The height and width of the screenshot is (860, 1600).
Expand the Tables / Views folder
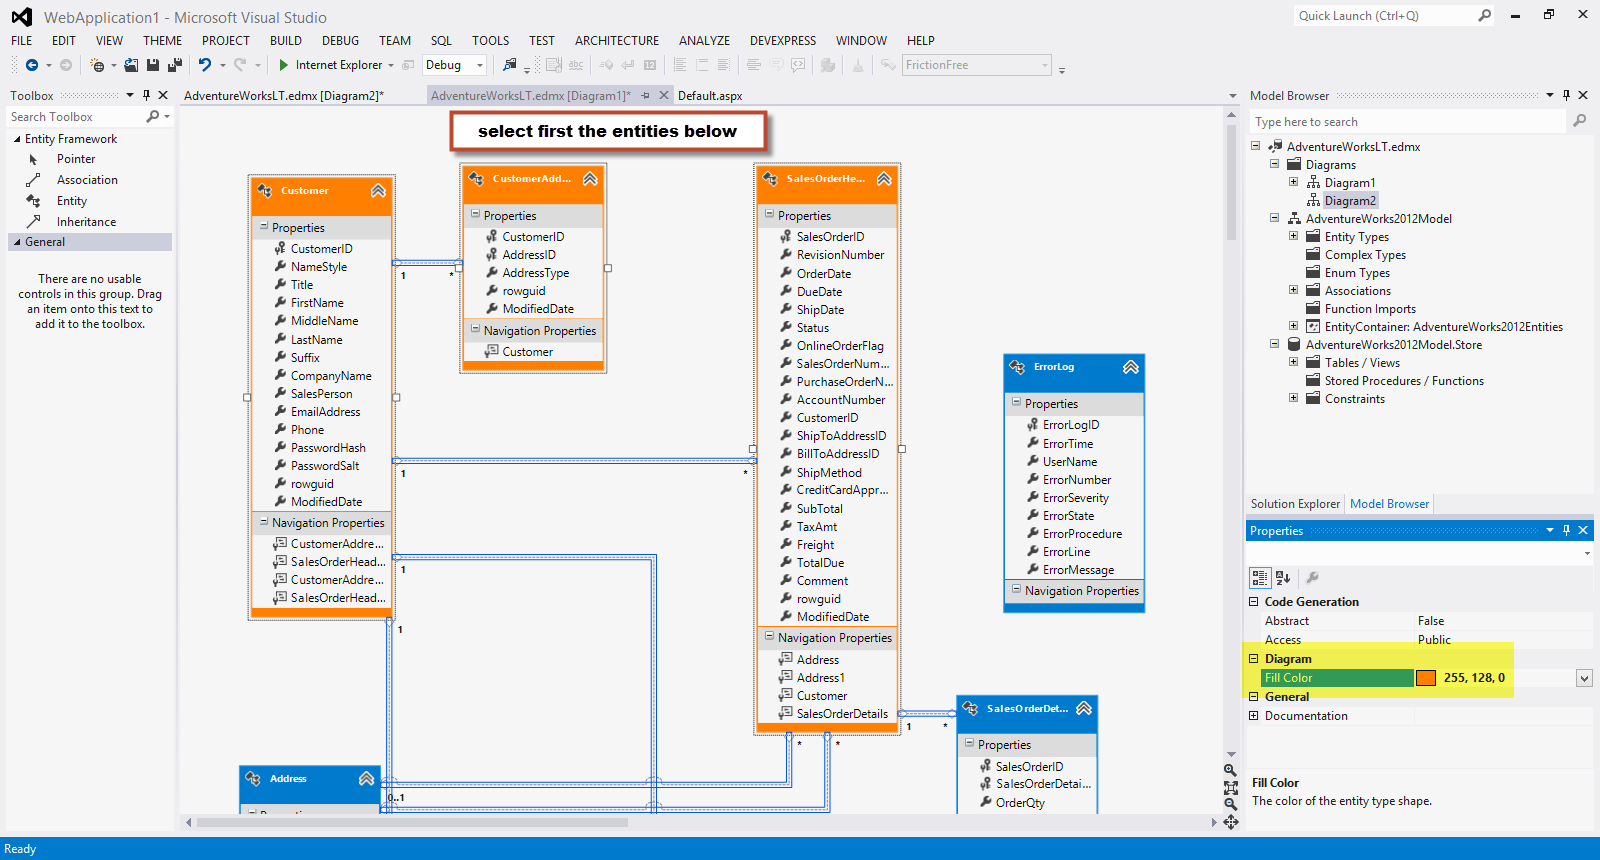pos(1293,362)
